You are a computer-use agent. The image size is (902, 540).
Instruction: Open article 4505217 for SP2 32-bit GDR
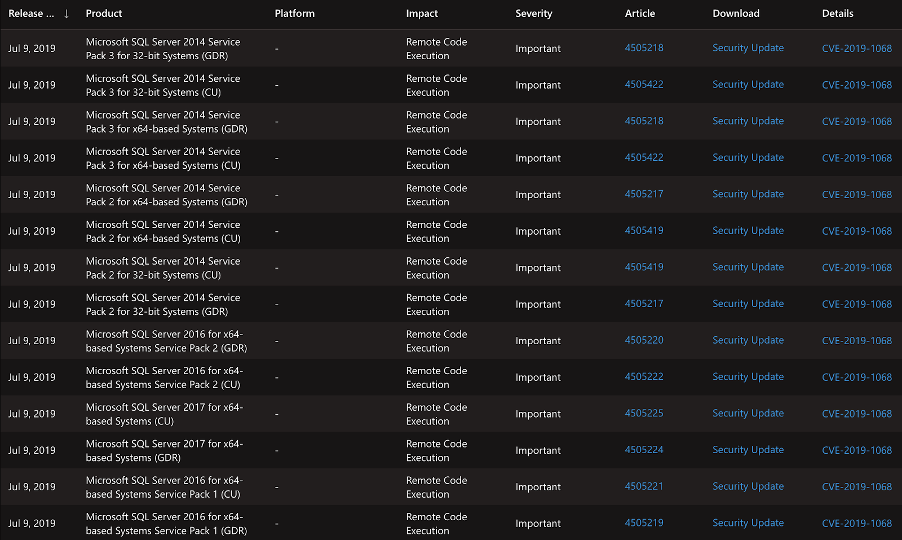(644, 304)
